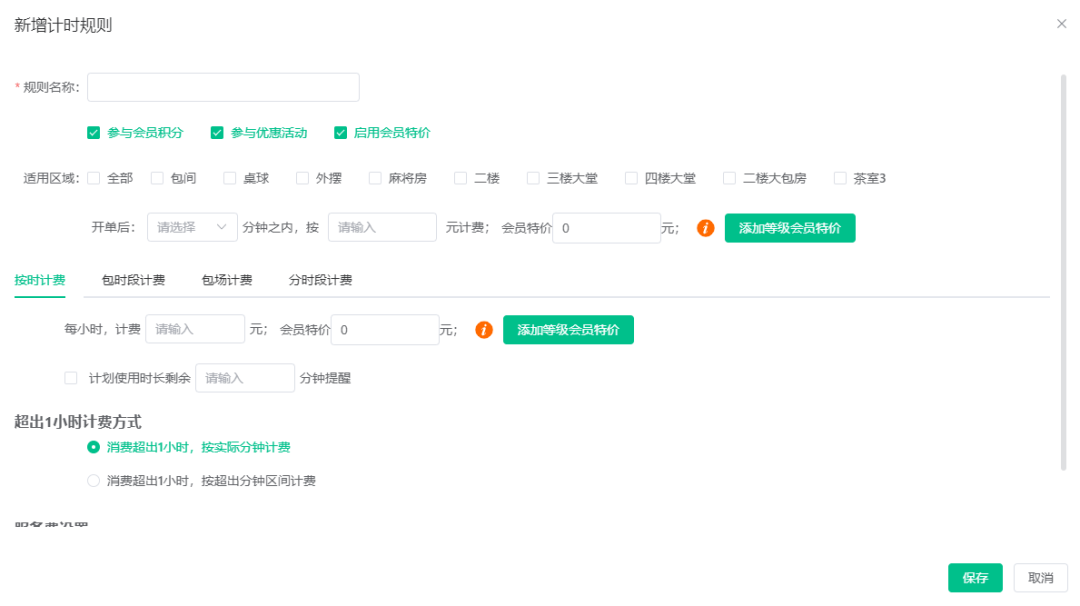Click the info icon in 每小时 row

coord(484,330)
